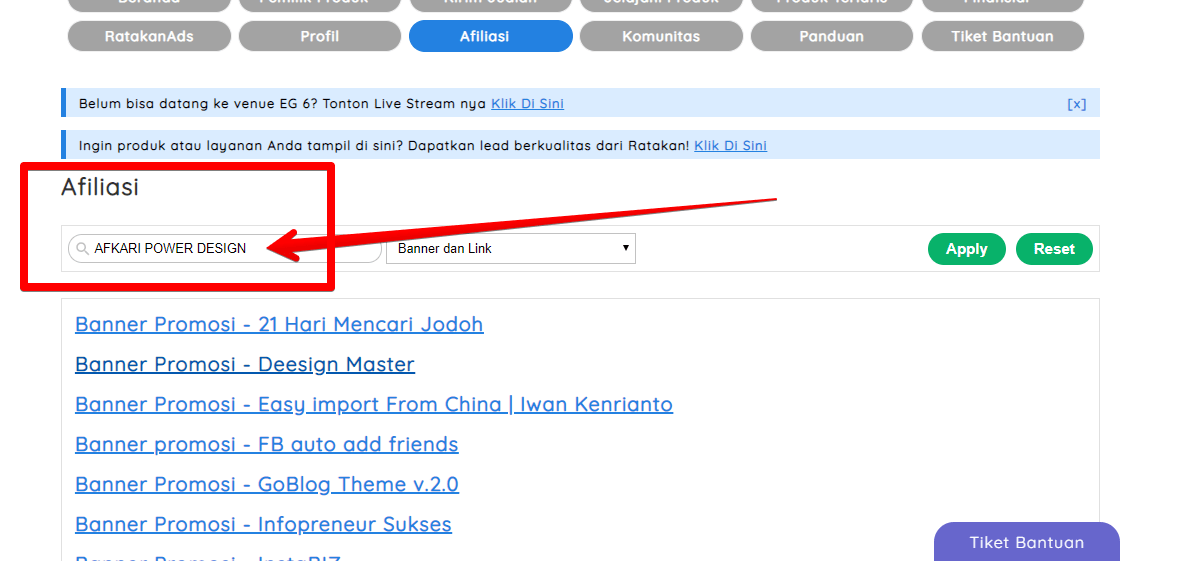Image resolution: width=1186 pixels, height=561 pixels.
Task: Open Banner Promosi - Easy import From China
Action: (374, 404)
